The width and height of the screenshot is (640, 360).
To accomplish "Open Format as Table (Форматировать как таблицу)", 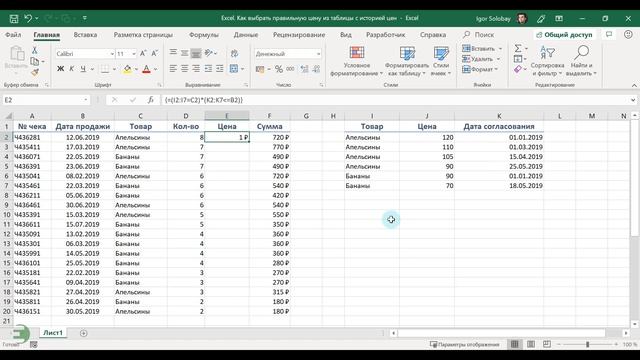I will [x=407, y=61].
